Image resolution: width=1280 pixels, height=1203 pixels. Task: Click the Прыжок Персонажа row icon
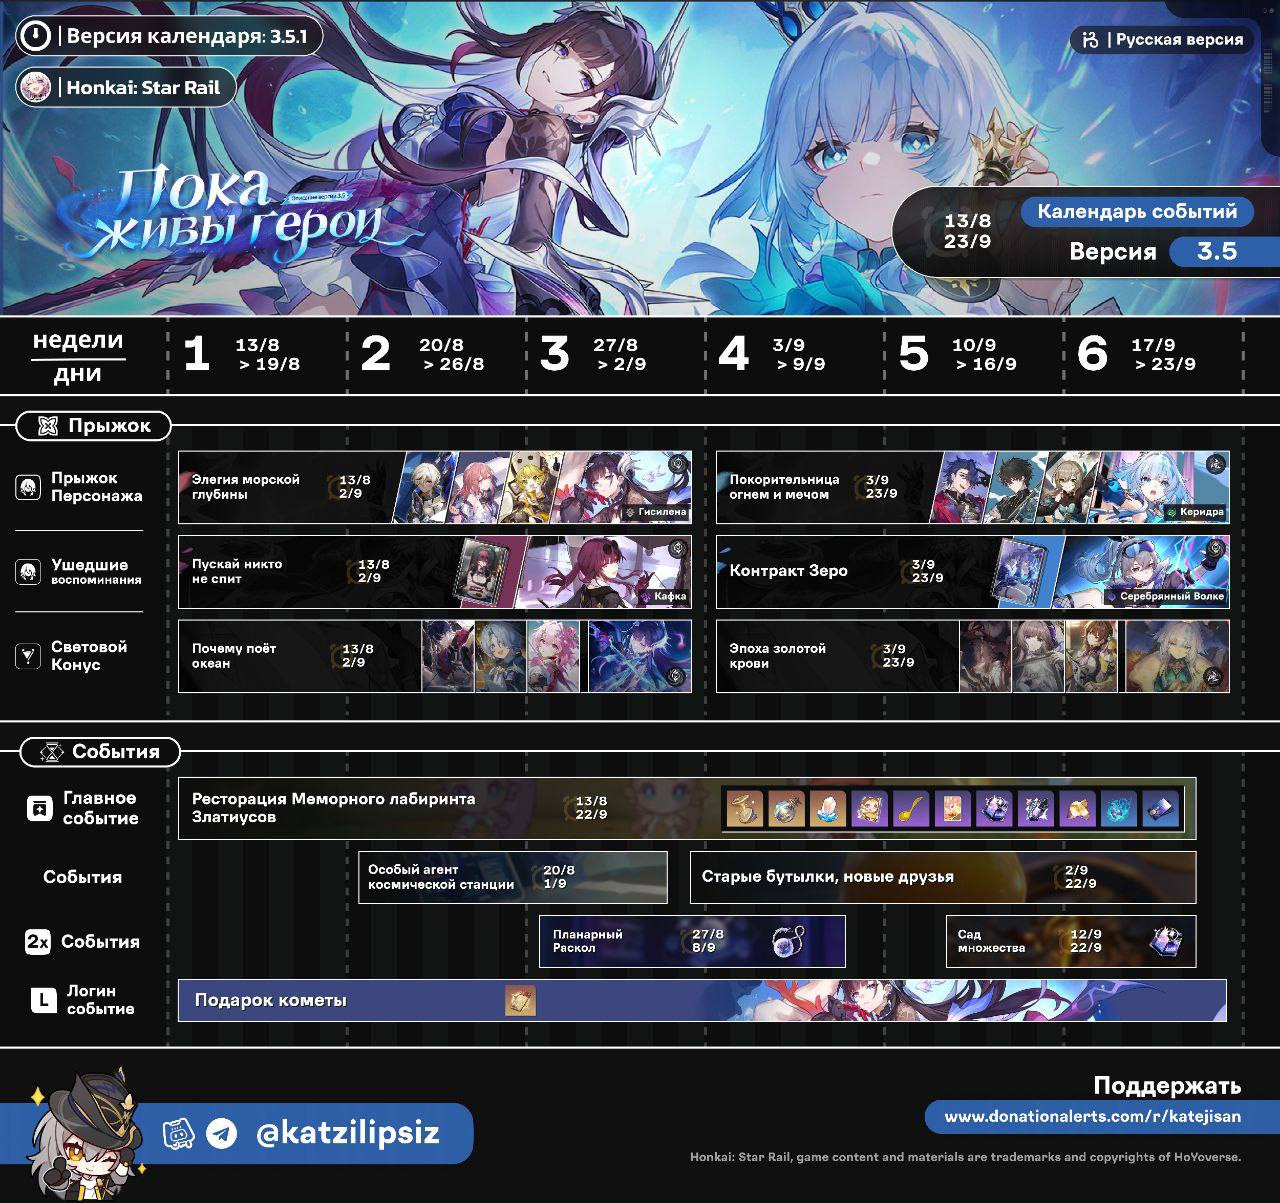click(28, 487)
